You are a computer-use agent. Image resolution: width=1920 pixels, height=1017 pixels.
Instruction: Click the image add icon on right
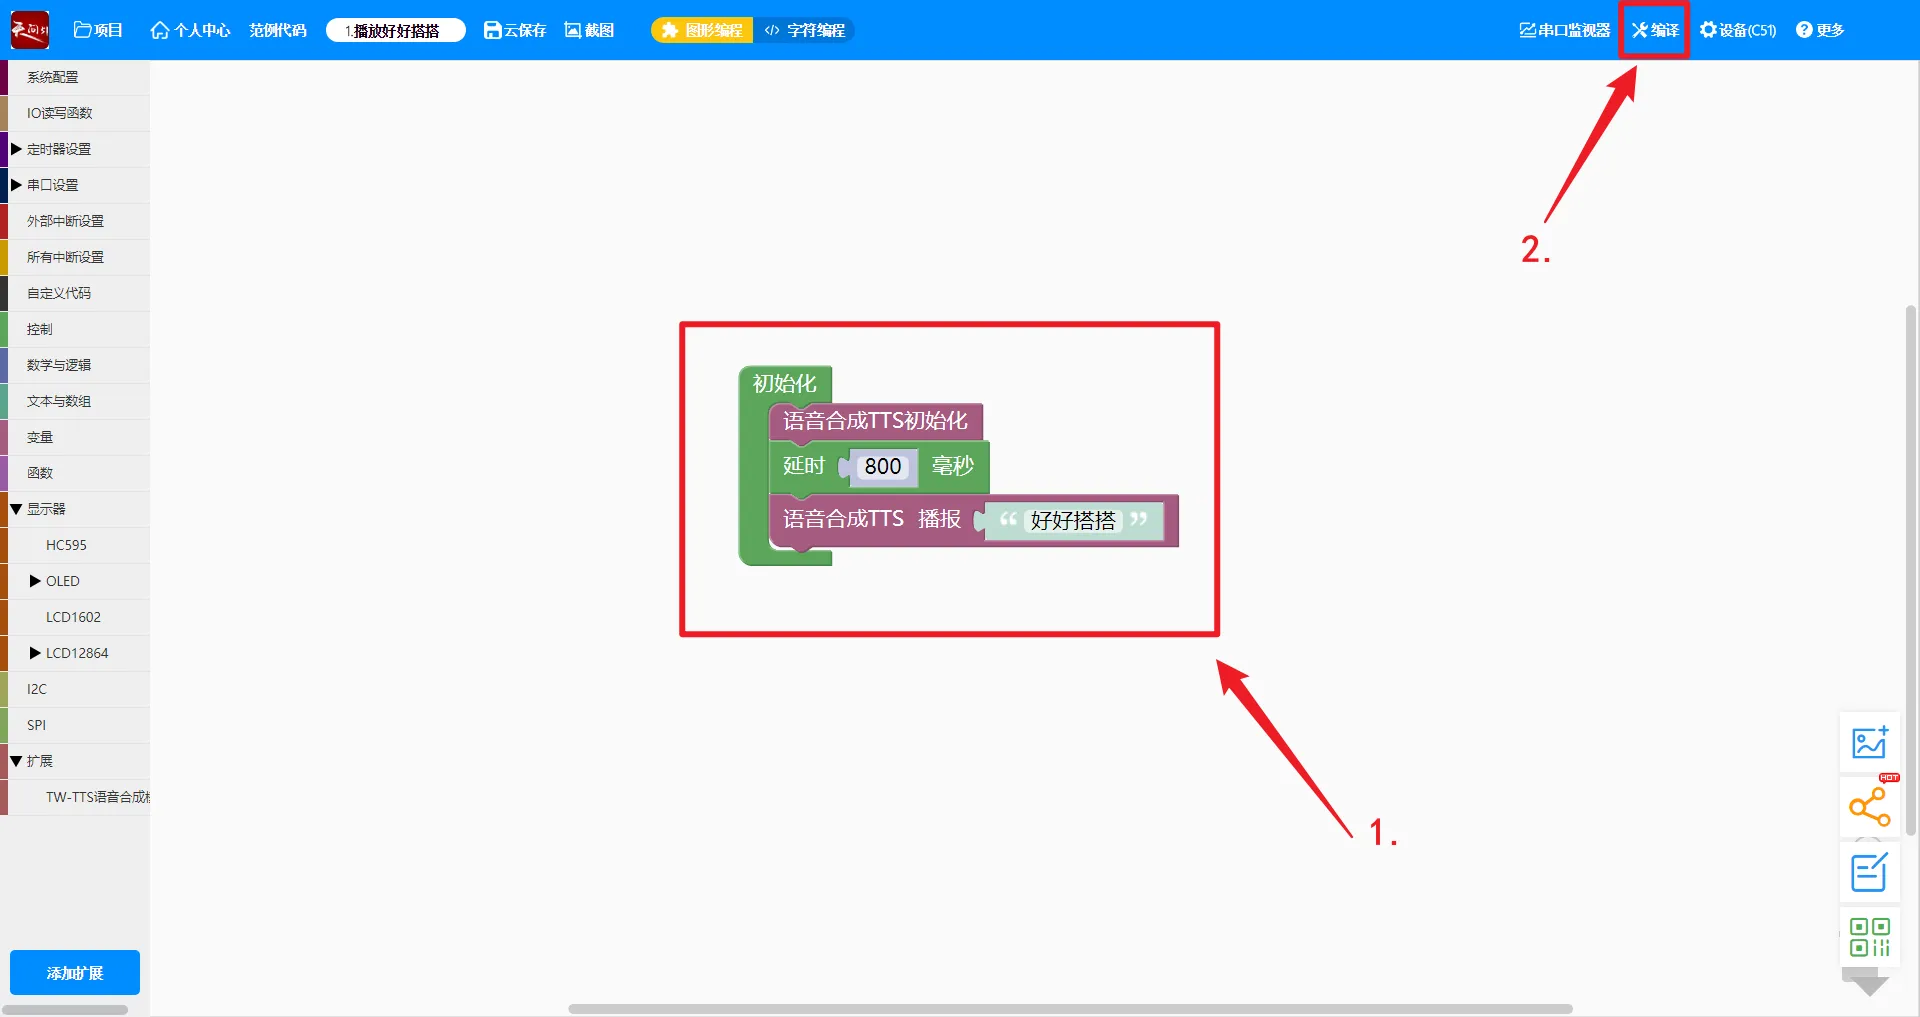pyautogui.click(x=1869, y=742)
